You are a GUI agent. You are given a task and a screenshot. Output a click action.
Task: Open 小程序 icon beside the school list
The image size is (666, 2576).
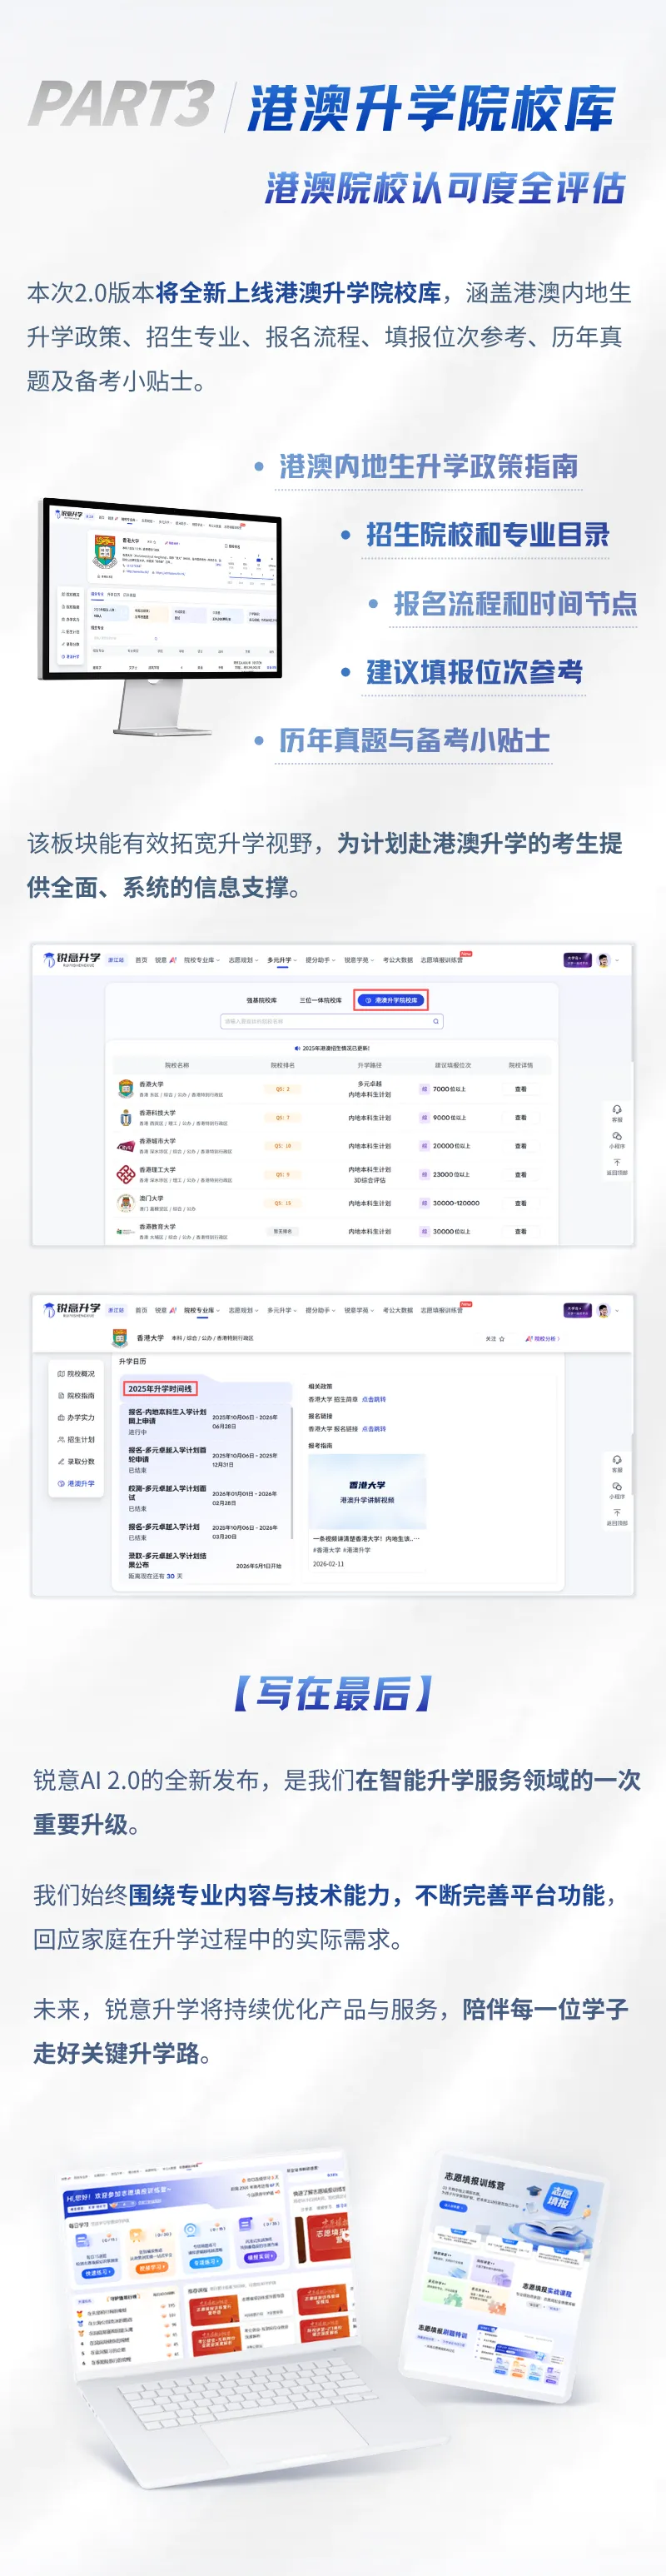pyautogui.click(x=617, y=1136)
